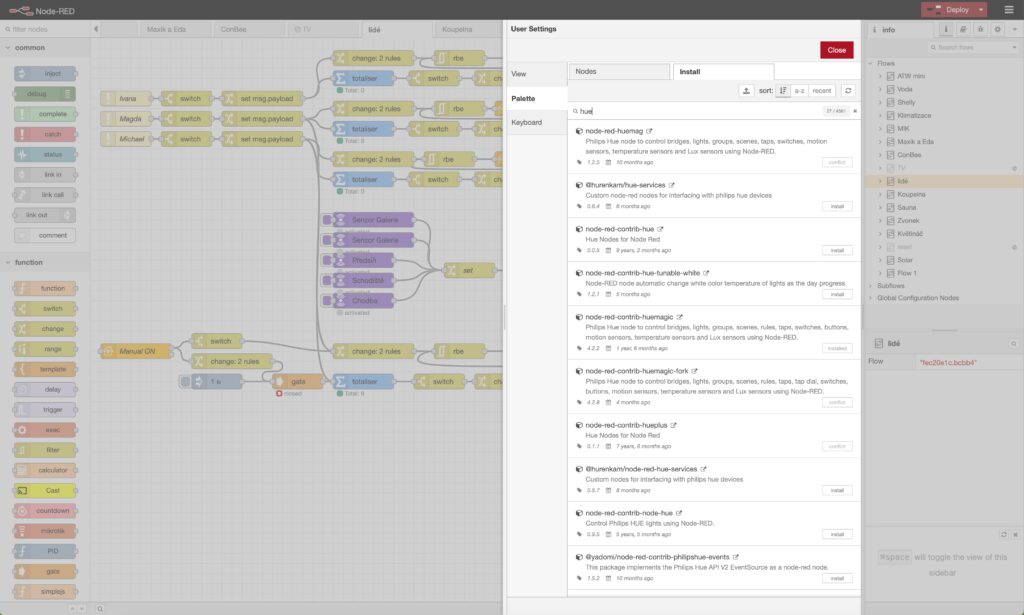Install @hurenkam/node-red-hue-services package
Screen dimensions: 1024x615
click(x=837, y=490)
